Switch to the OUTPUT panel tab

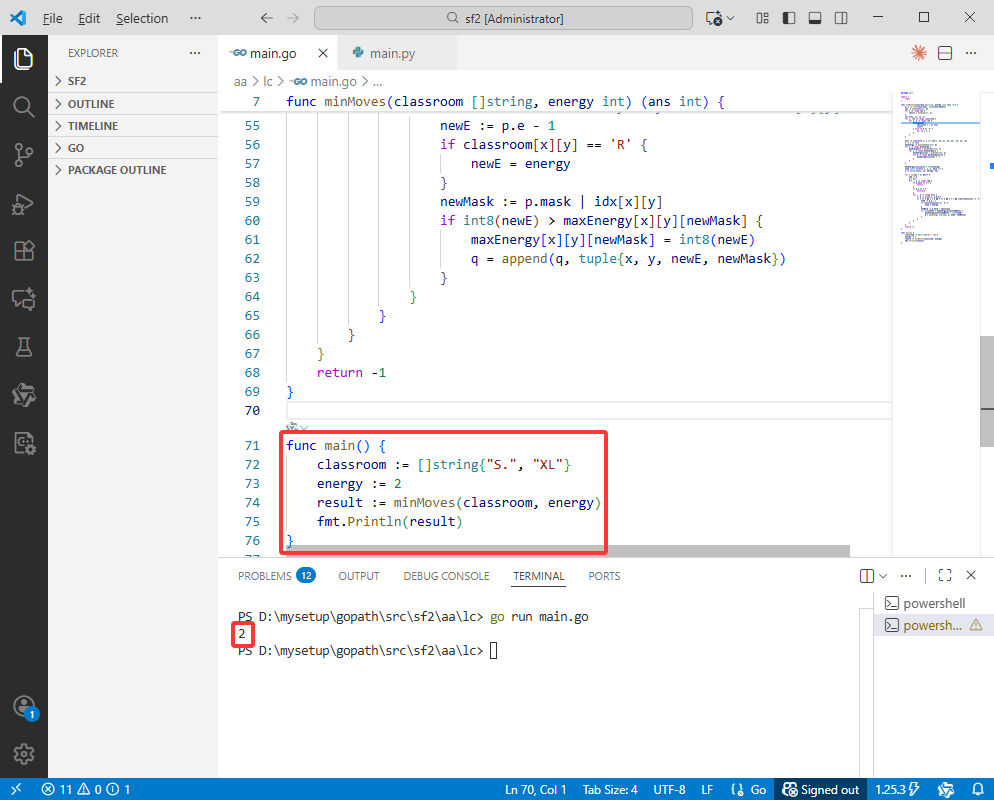(359, 576)
